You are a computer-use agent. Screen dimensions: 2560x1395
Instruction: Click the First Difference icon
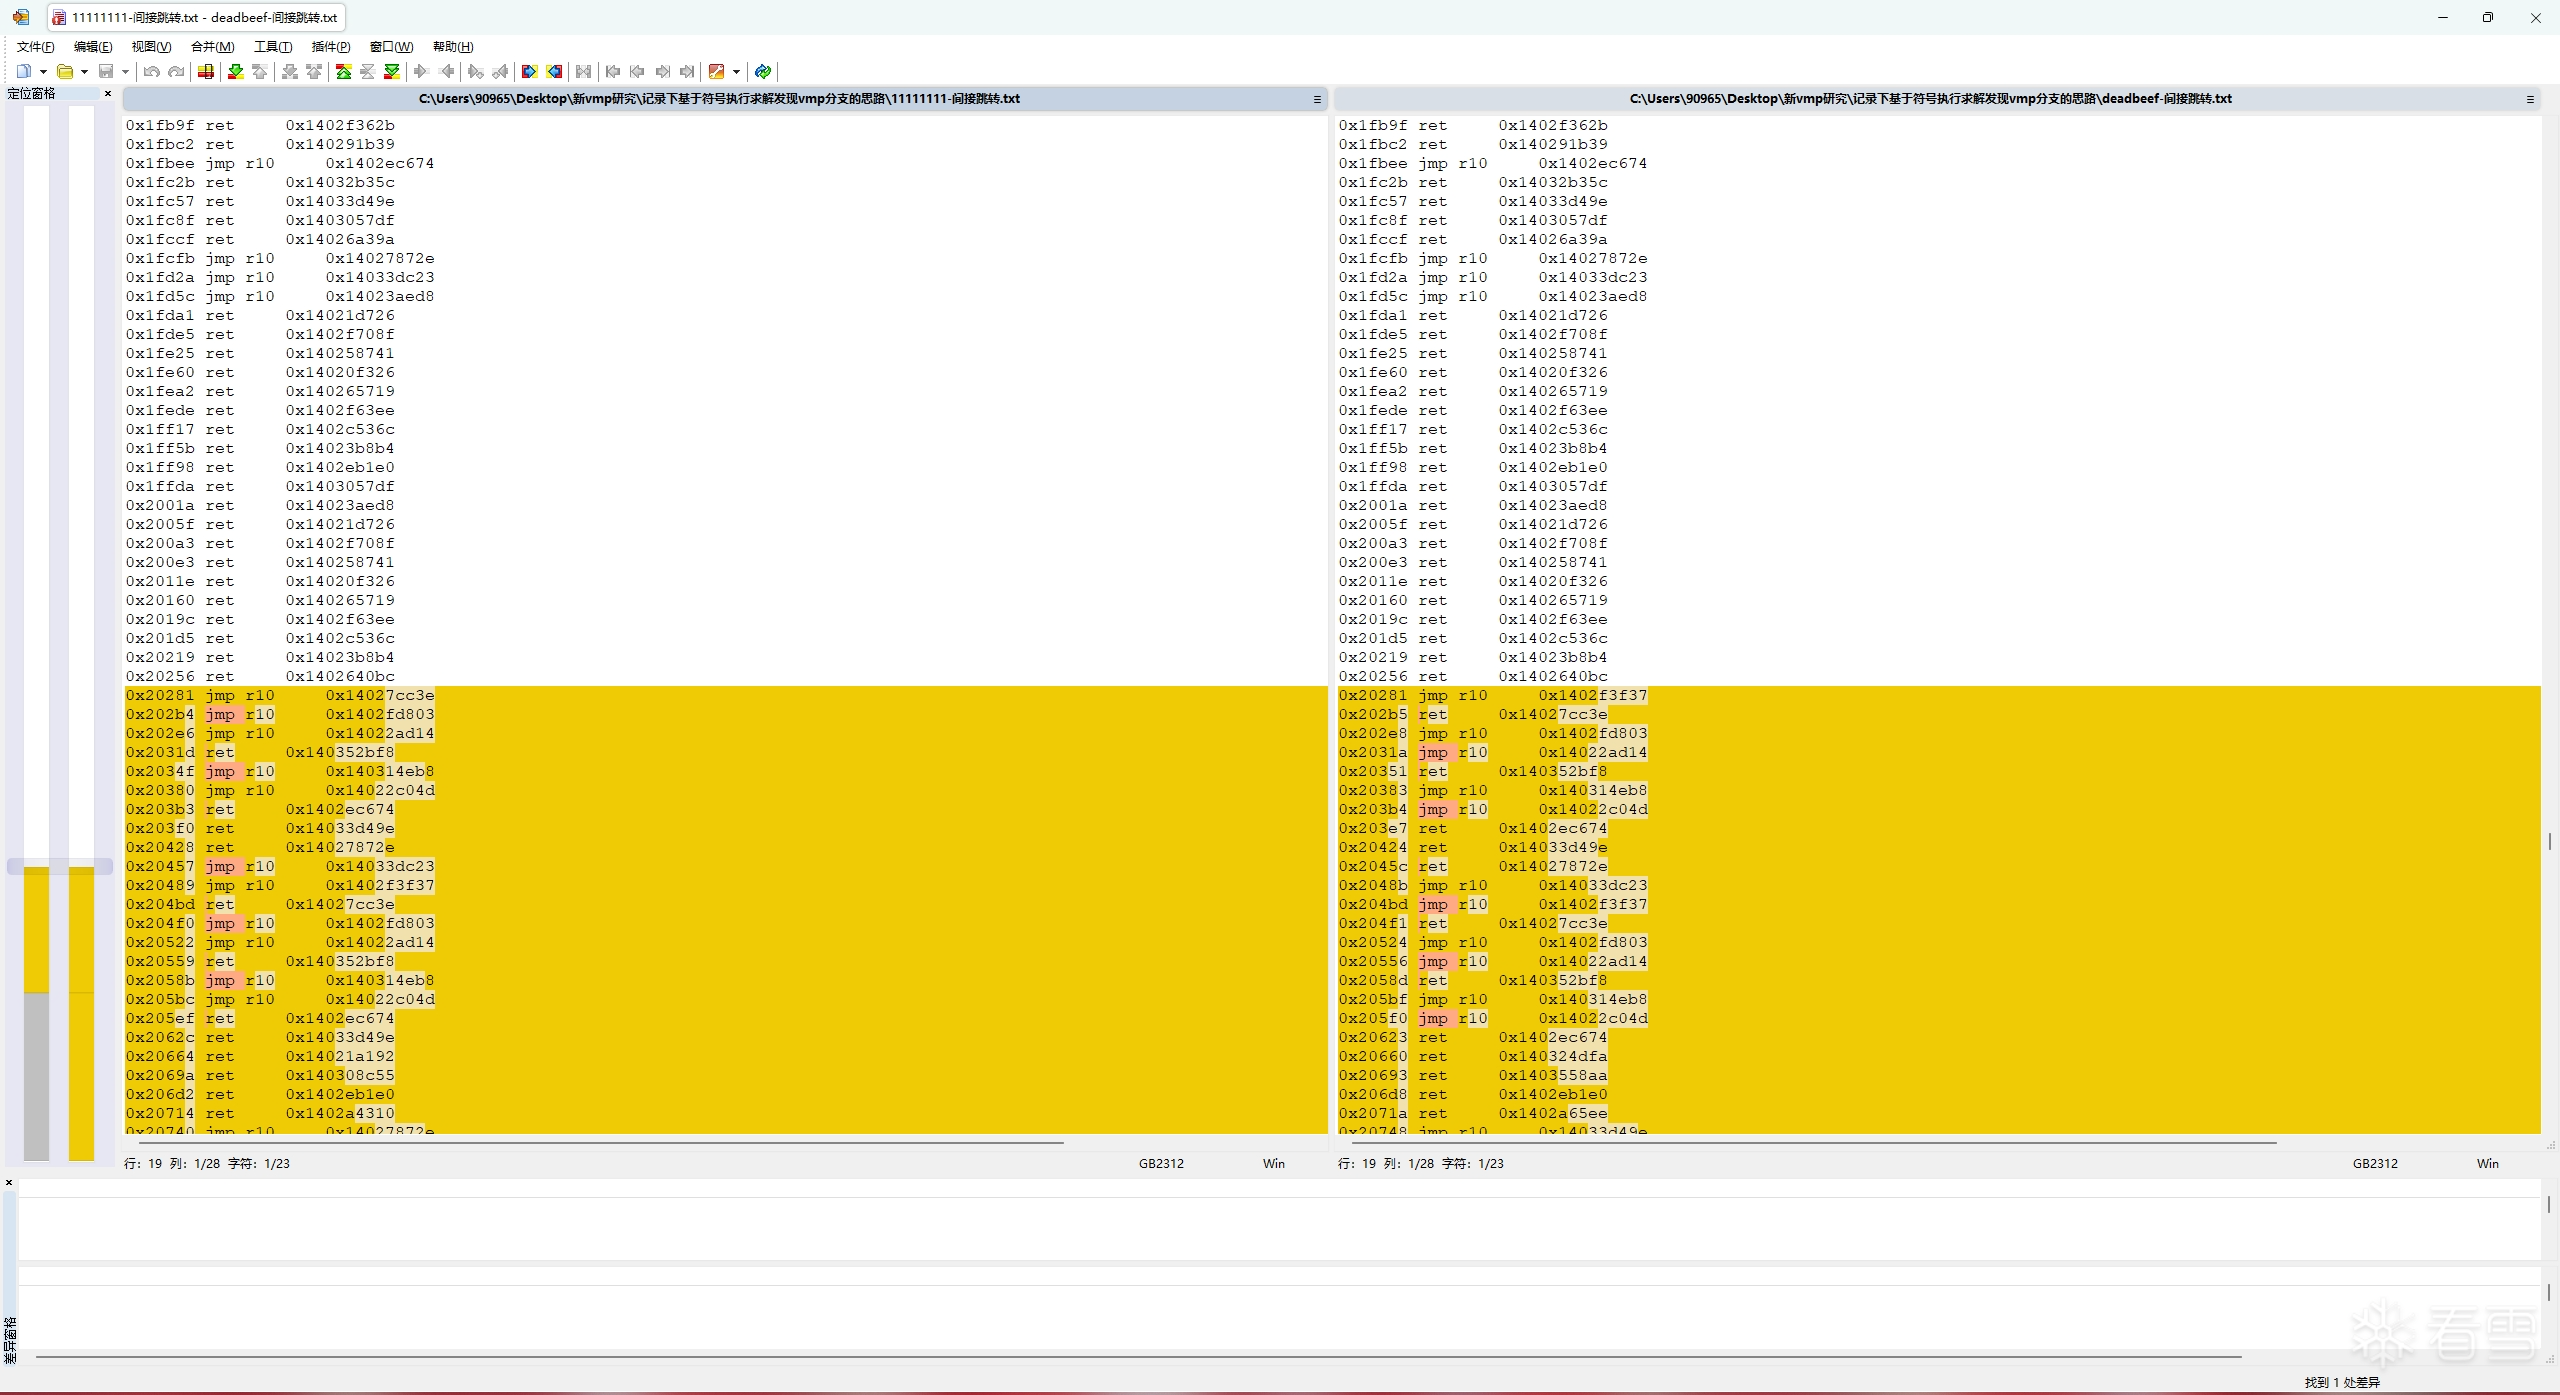(343, 71)
